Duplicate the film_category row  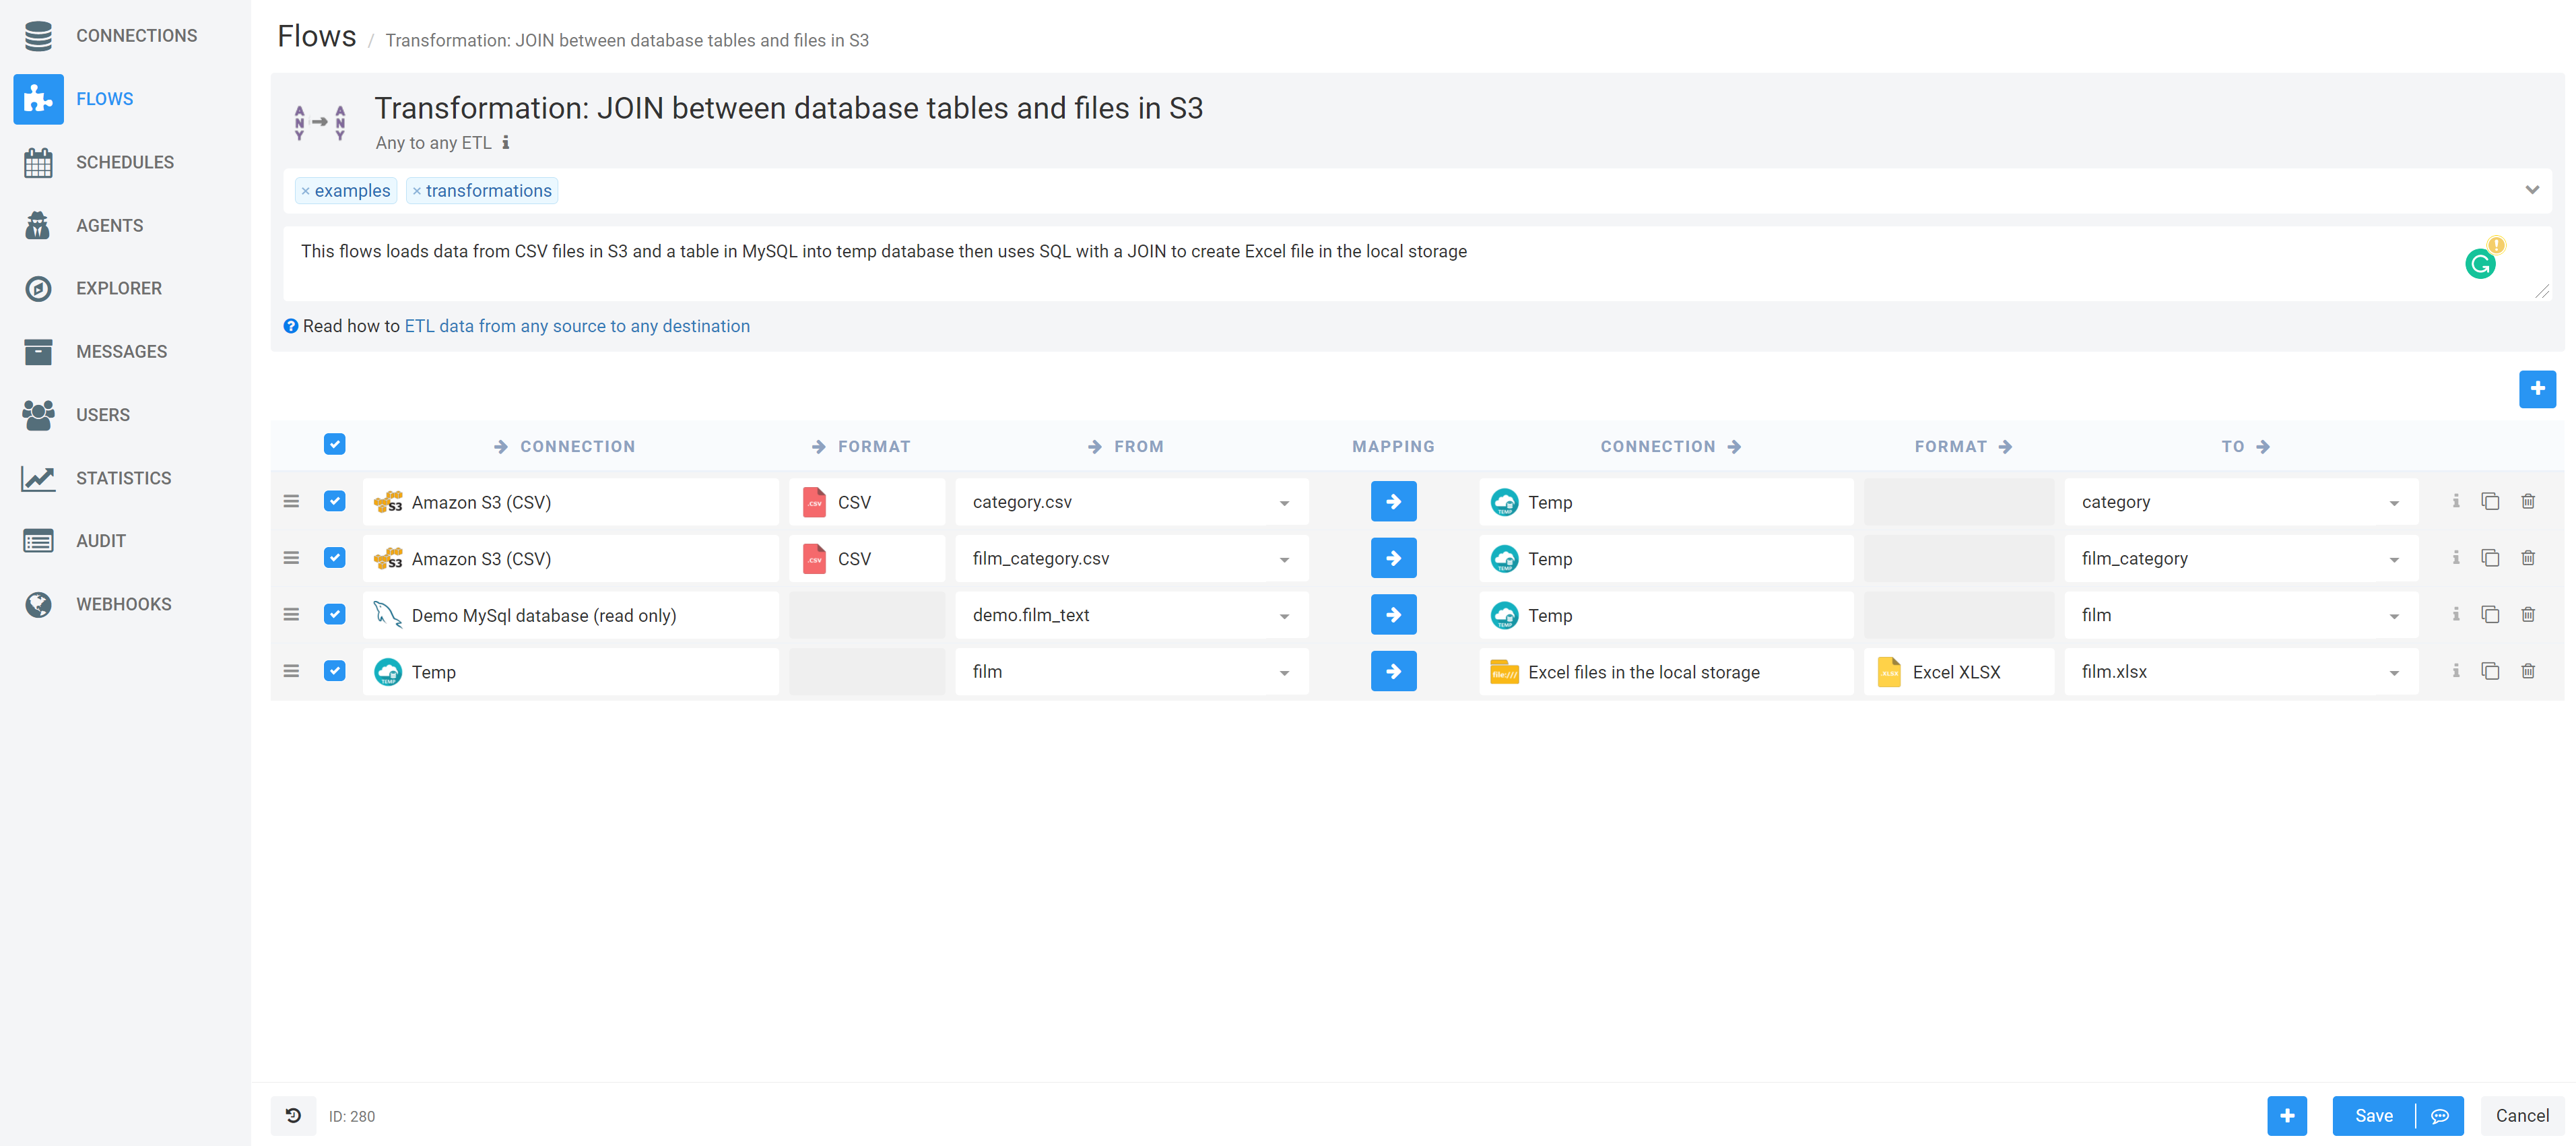click(2490, 558)
